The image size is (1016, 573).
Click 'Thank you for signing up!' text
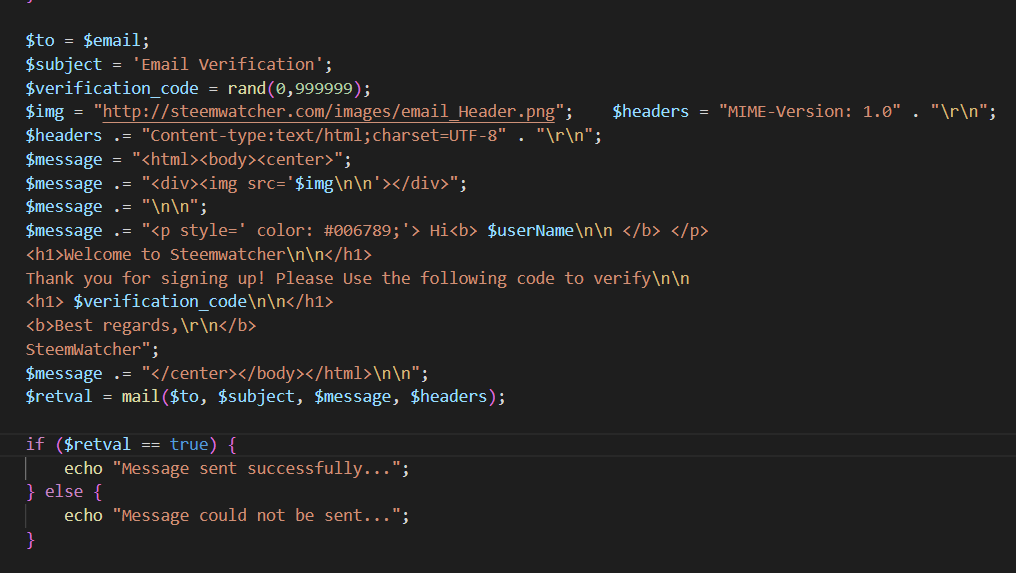pyautogui.click(x=146, y=279)
